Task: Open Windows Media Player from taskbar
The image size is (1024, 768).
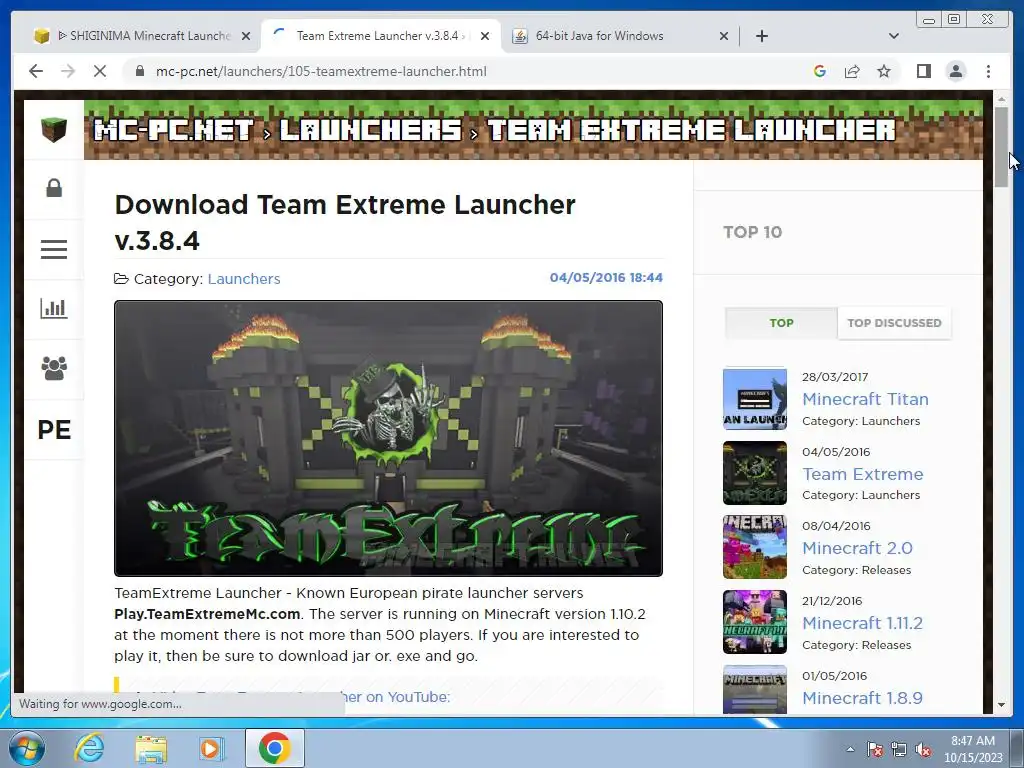Action: click(x=212, y=748)
